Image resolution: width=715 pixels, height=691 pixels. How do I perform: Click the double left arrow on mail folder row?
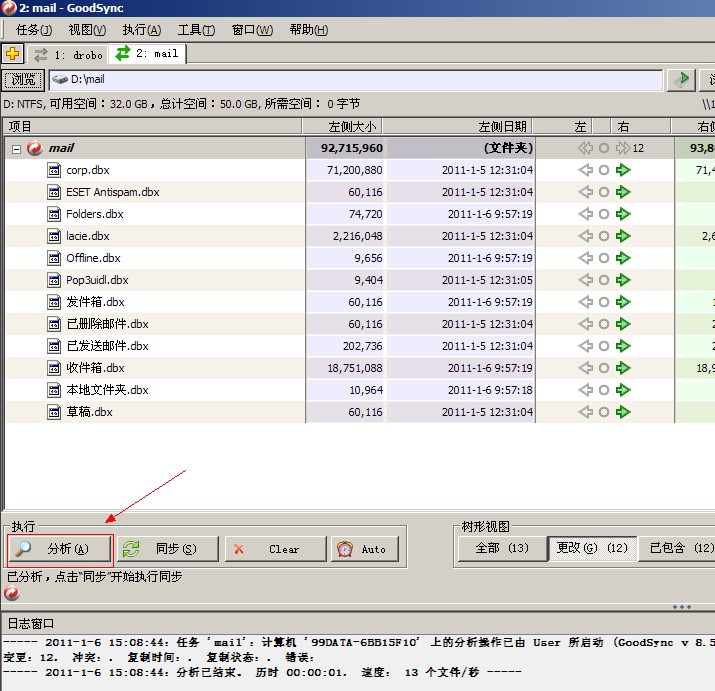coord(585,148)
